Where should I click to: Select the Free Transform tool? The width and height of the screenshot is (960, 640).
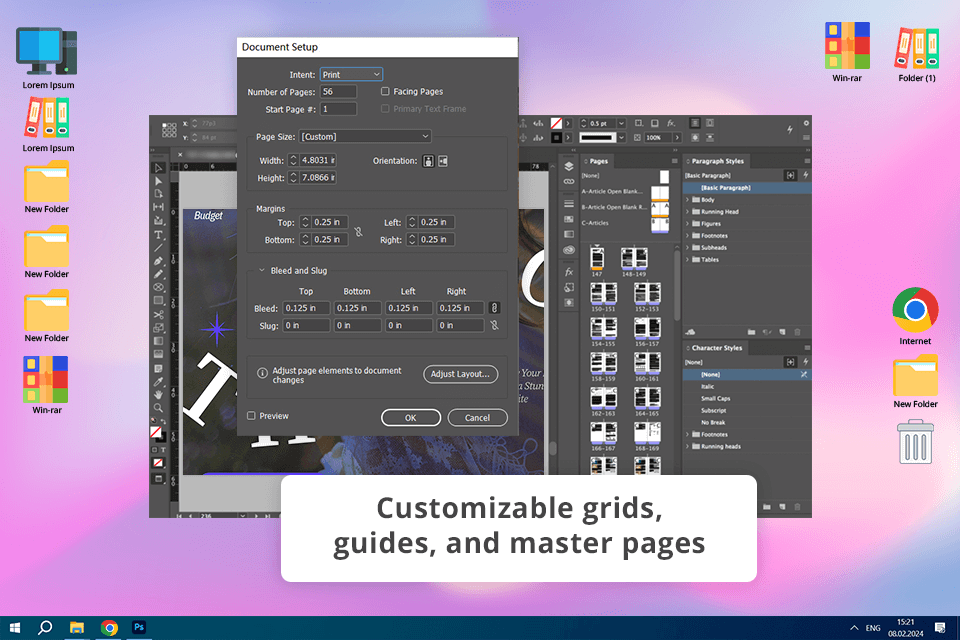tap(159, 328)
